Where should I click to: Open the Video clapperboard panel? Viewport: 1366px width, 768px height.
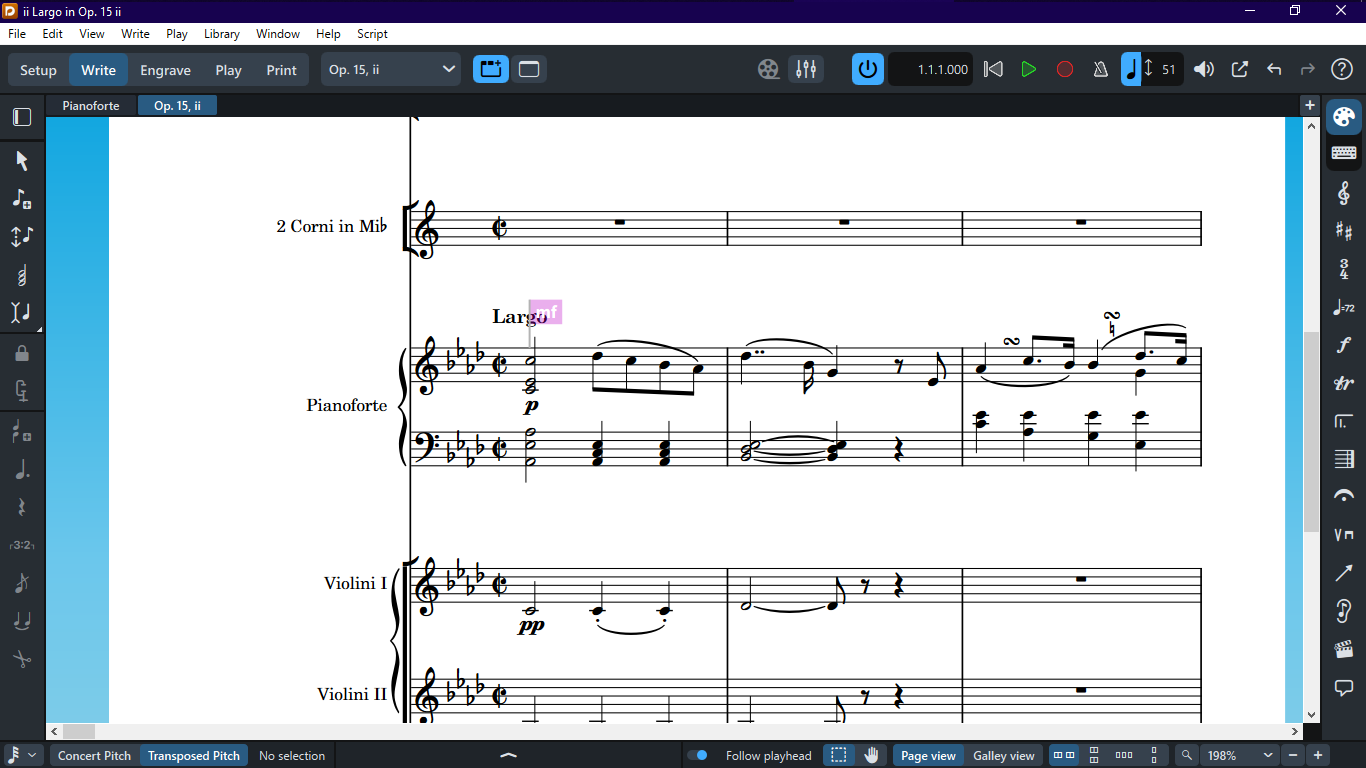(1344, 649)
